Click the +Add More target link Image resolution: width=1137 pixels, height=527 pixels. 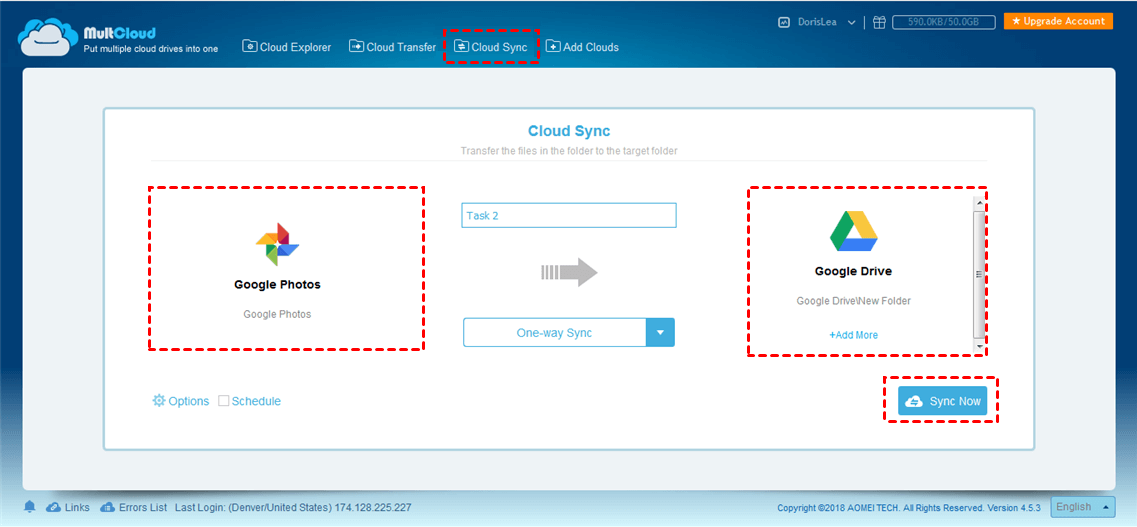853,335
